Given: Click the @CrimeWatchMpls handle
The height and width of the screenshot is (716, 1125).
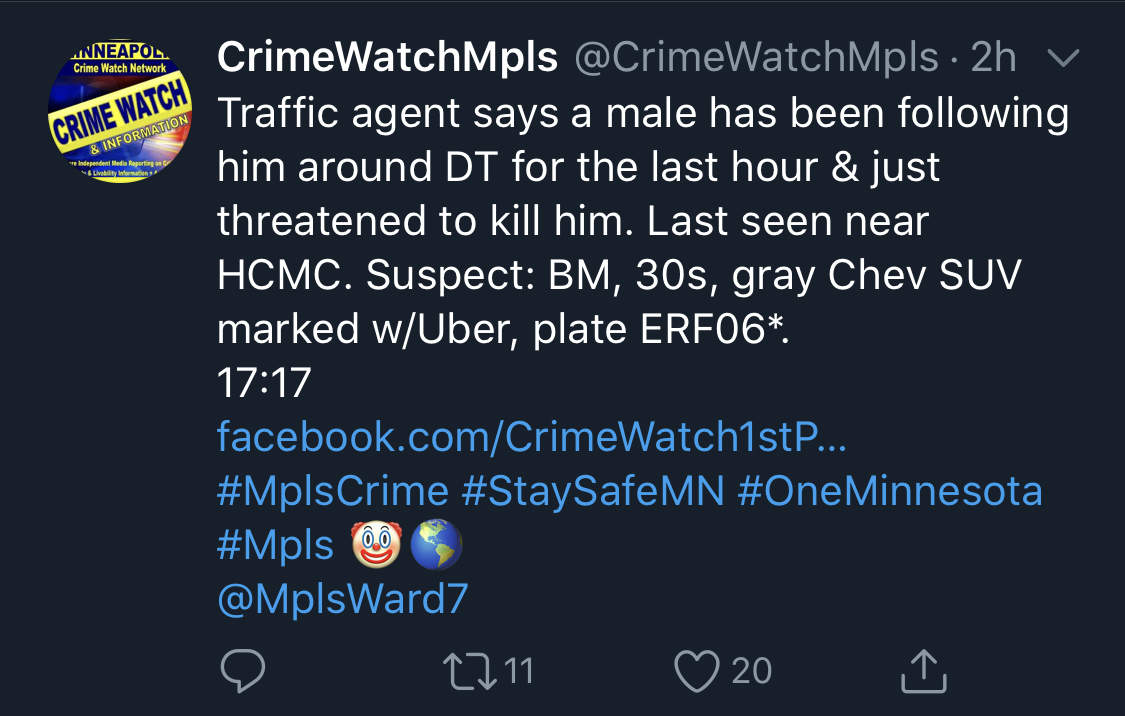Looking at the screenshot, I should 756,57.
